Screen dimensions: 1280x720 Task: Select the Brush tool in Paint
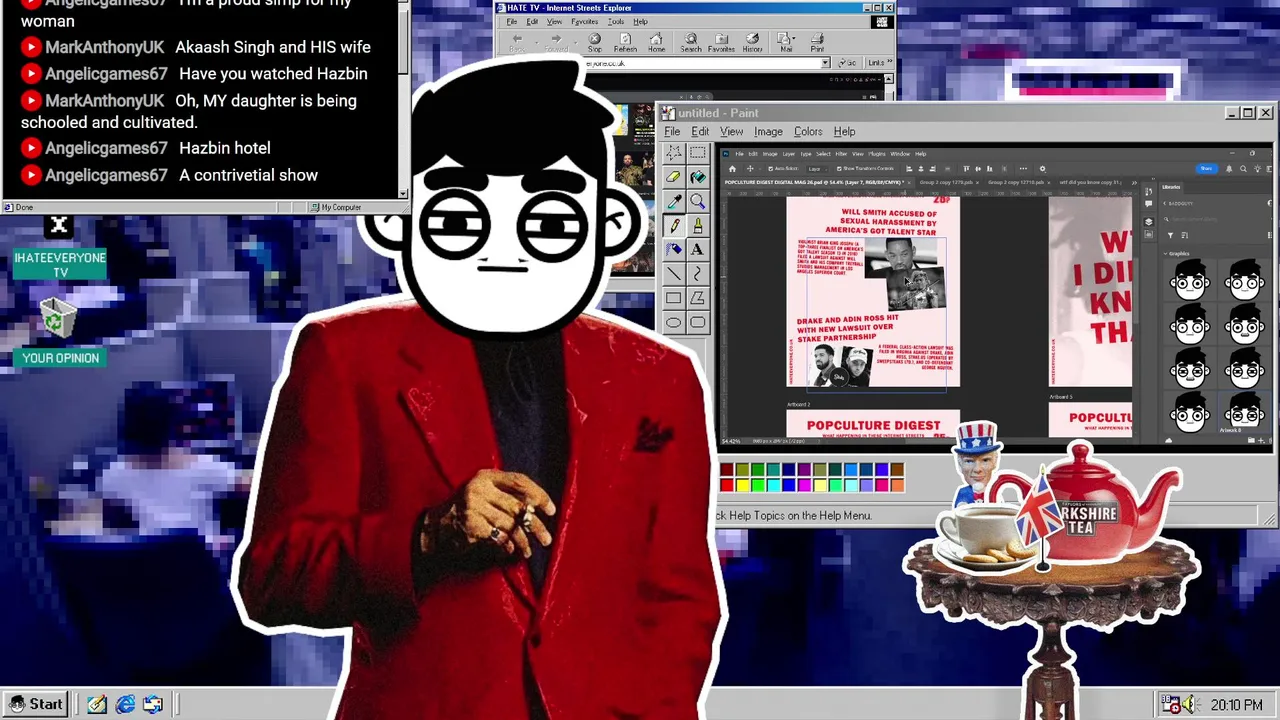coord(697,226)
